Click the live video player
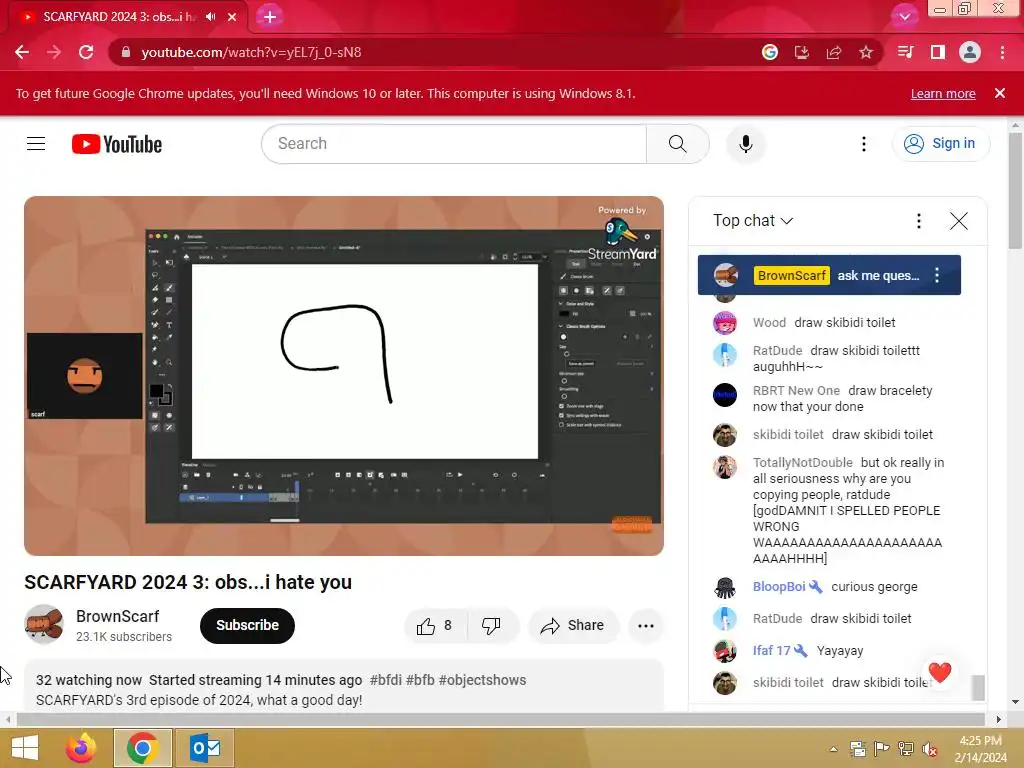This screenshot has width=1024, height=768. (344, 376)
